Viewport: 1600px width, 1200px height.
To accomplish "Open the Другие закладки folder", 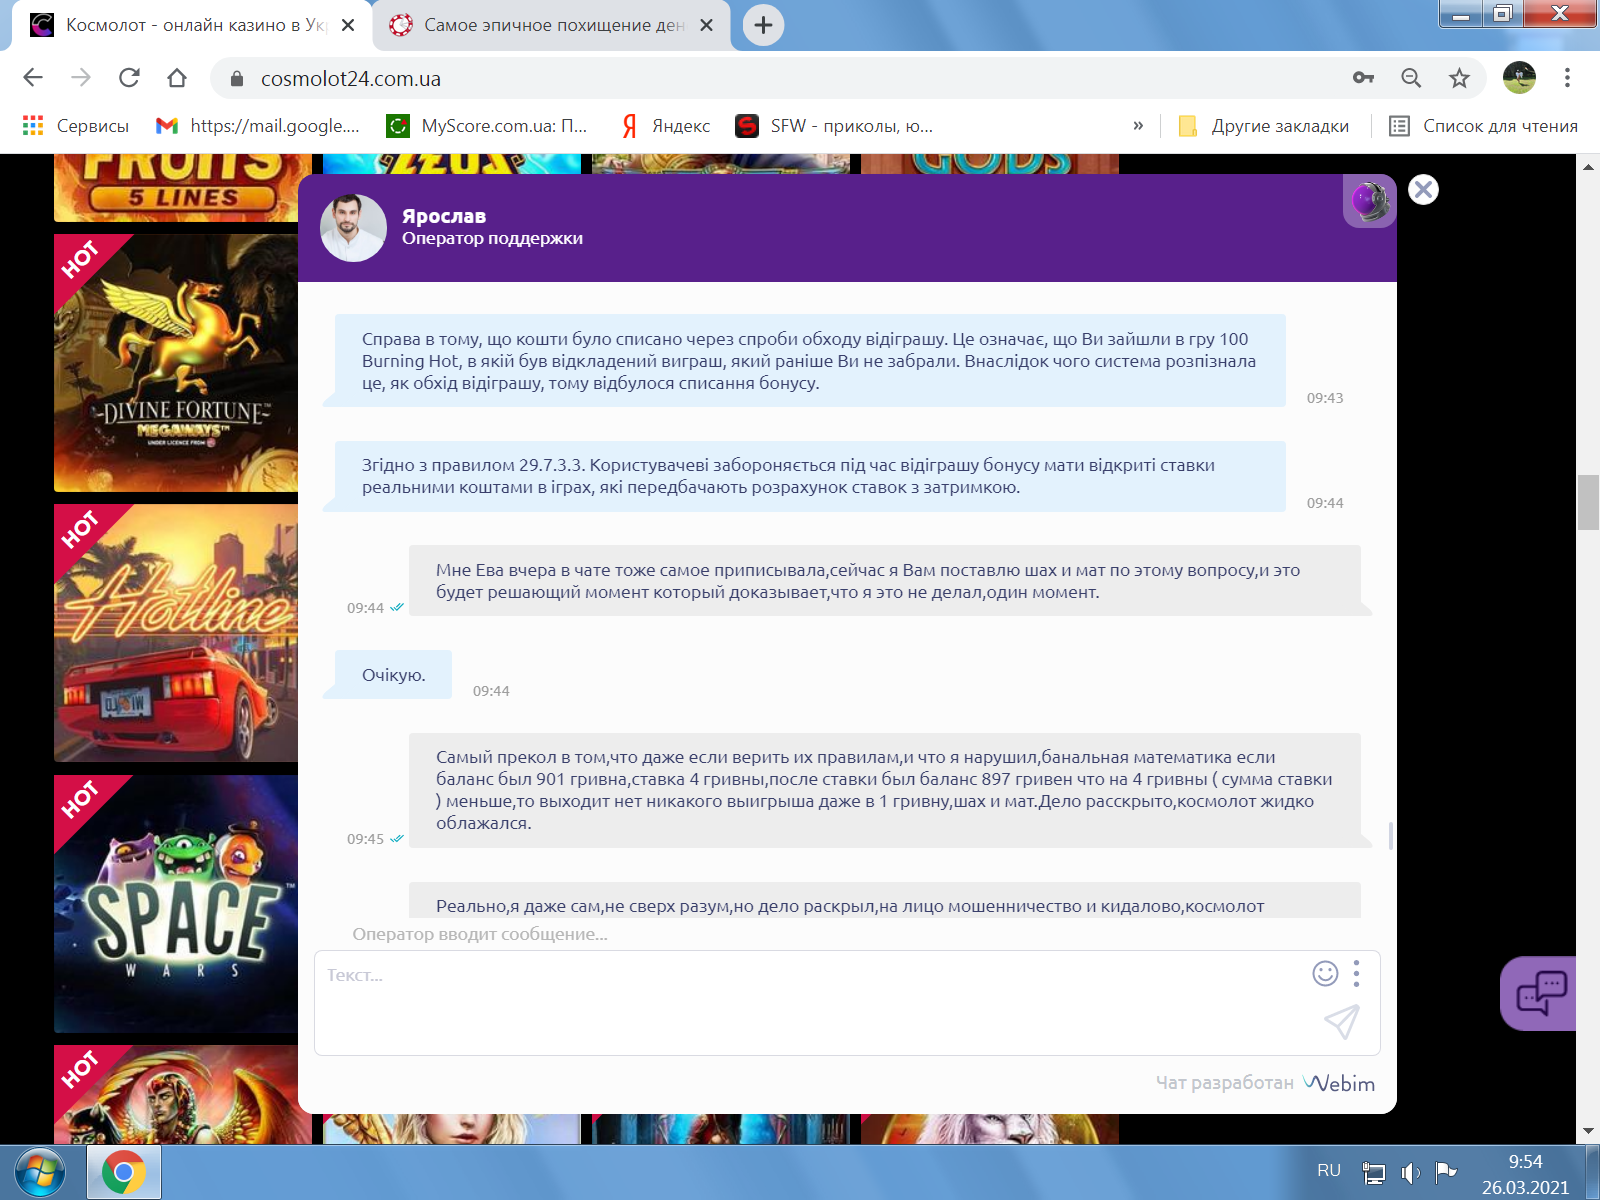I will pyautogui.click(x=1264, y=126).
